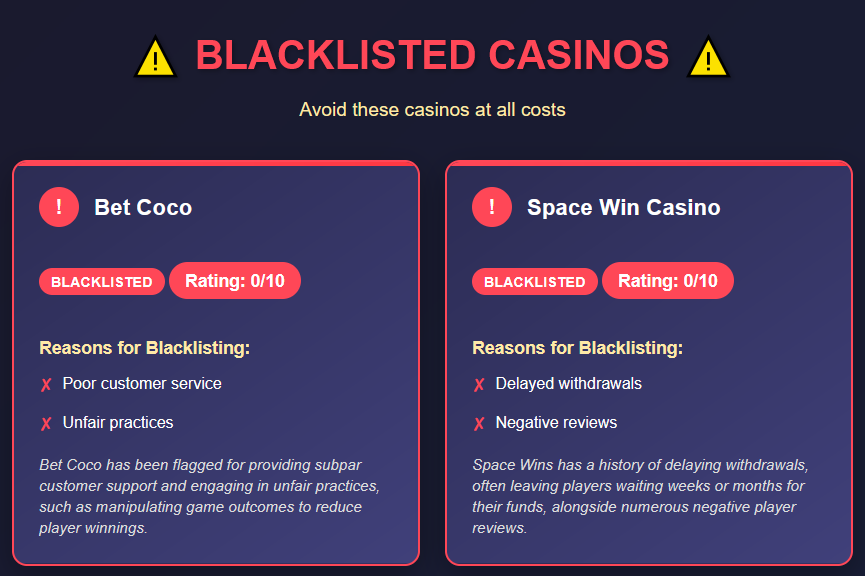This screenshot has width=865, height=576.
Task: Click the Rating: 0/10 pill under Bet Coco
Action: coord(235,281)
